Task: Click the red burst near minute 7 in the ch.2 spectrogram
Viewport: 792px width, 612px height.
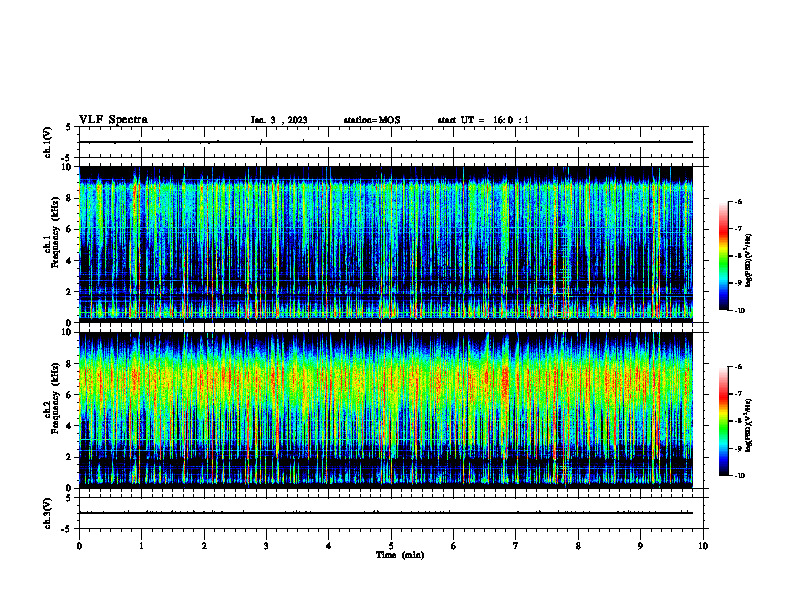Action: 505,381
